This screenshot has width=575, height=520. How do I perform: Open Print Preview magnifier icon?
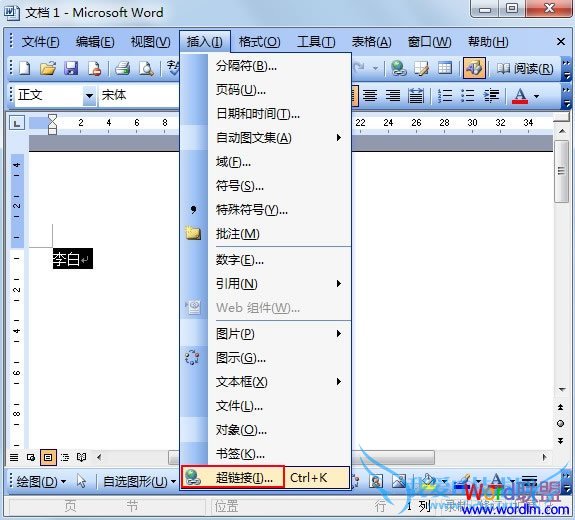[x=146, y=68]
